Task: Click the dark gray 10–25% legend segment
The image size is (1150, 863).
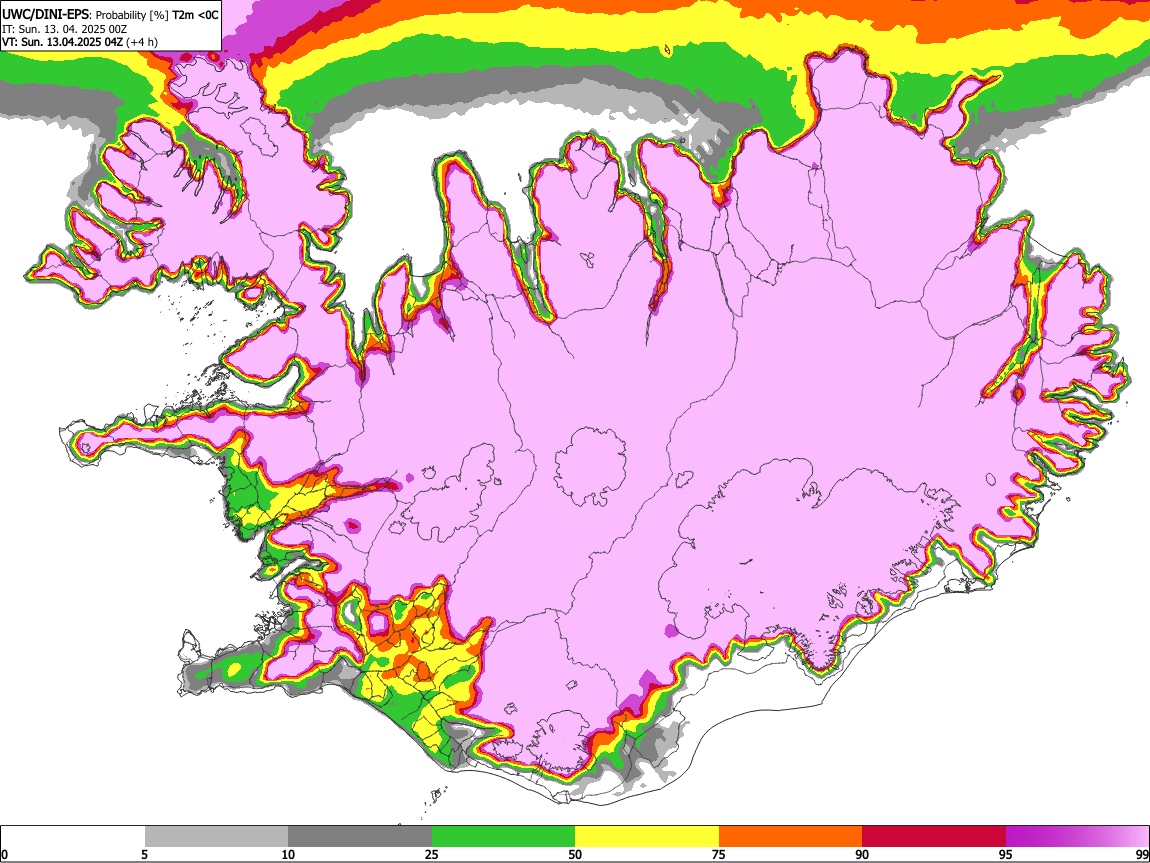Action: pyautogui.click(x=360, y=836)
